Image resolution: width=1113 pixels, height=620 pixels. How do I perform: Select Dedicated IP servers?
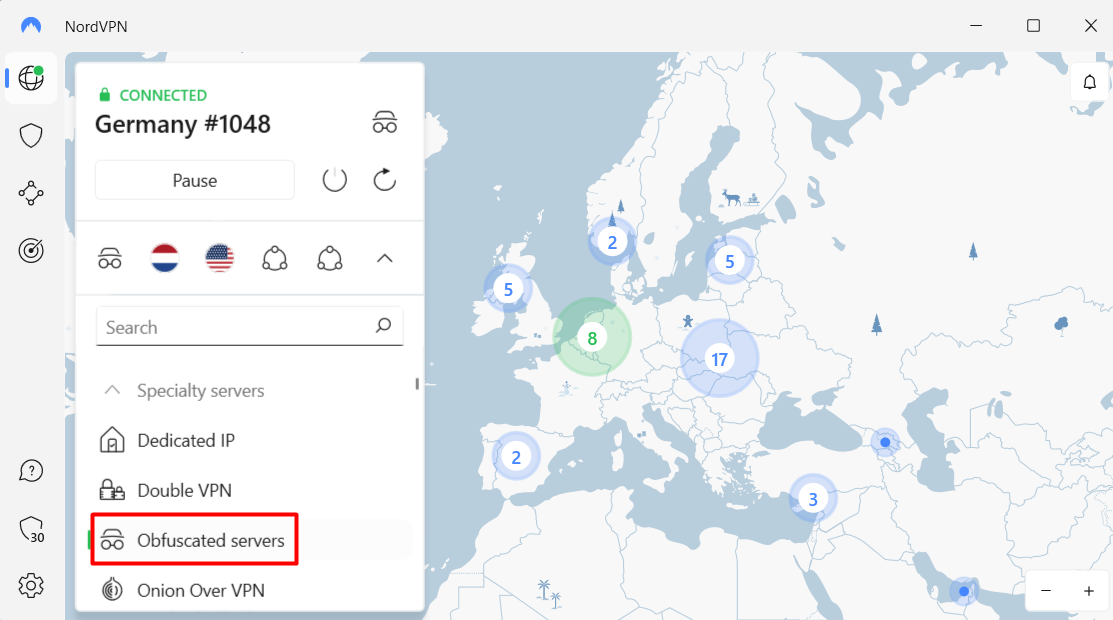[x=186, y=440]
